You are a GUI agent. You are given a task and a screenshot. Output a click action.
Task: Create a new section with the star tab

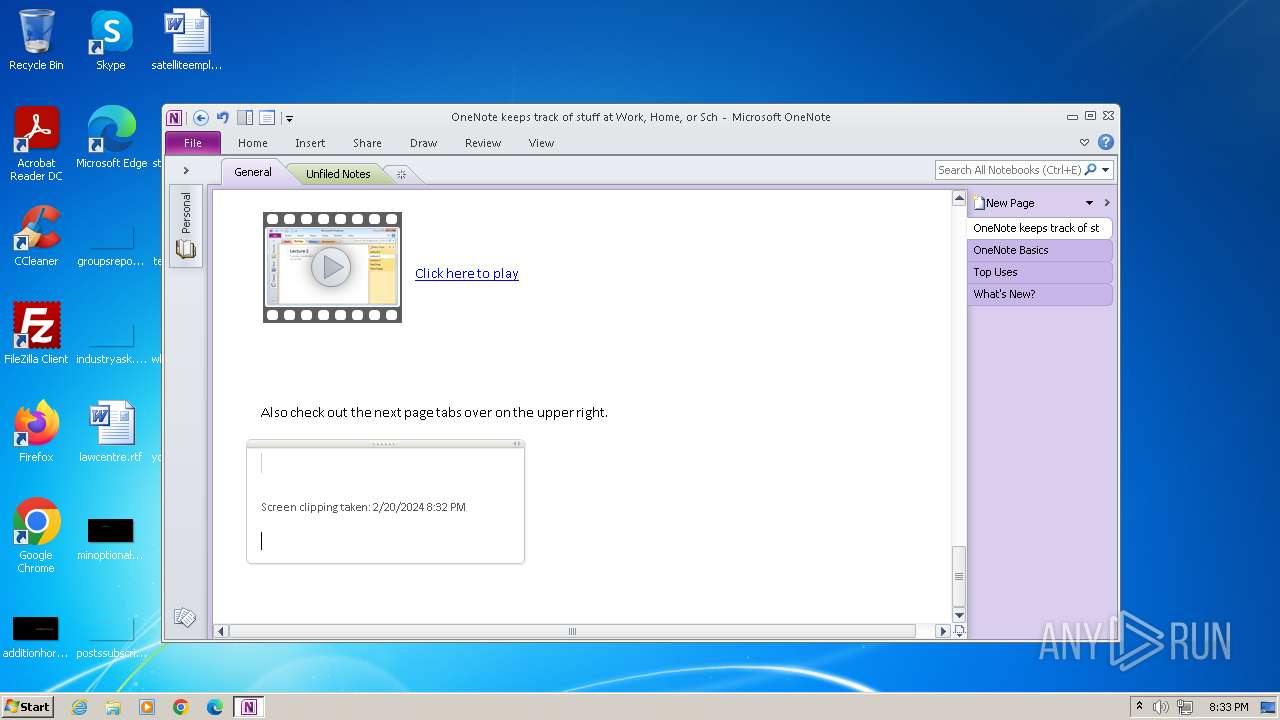(401, 174)
